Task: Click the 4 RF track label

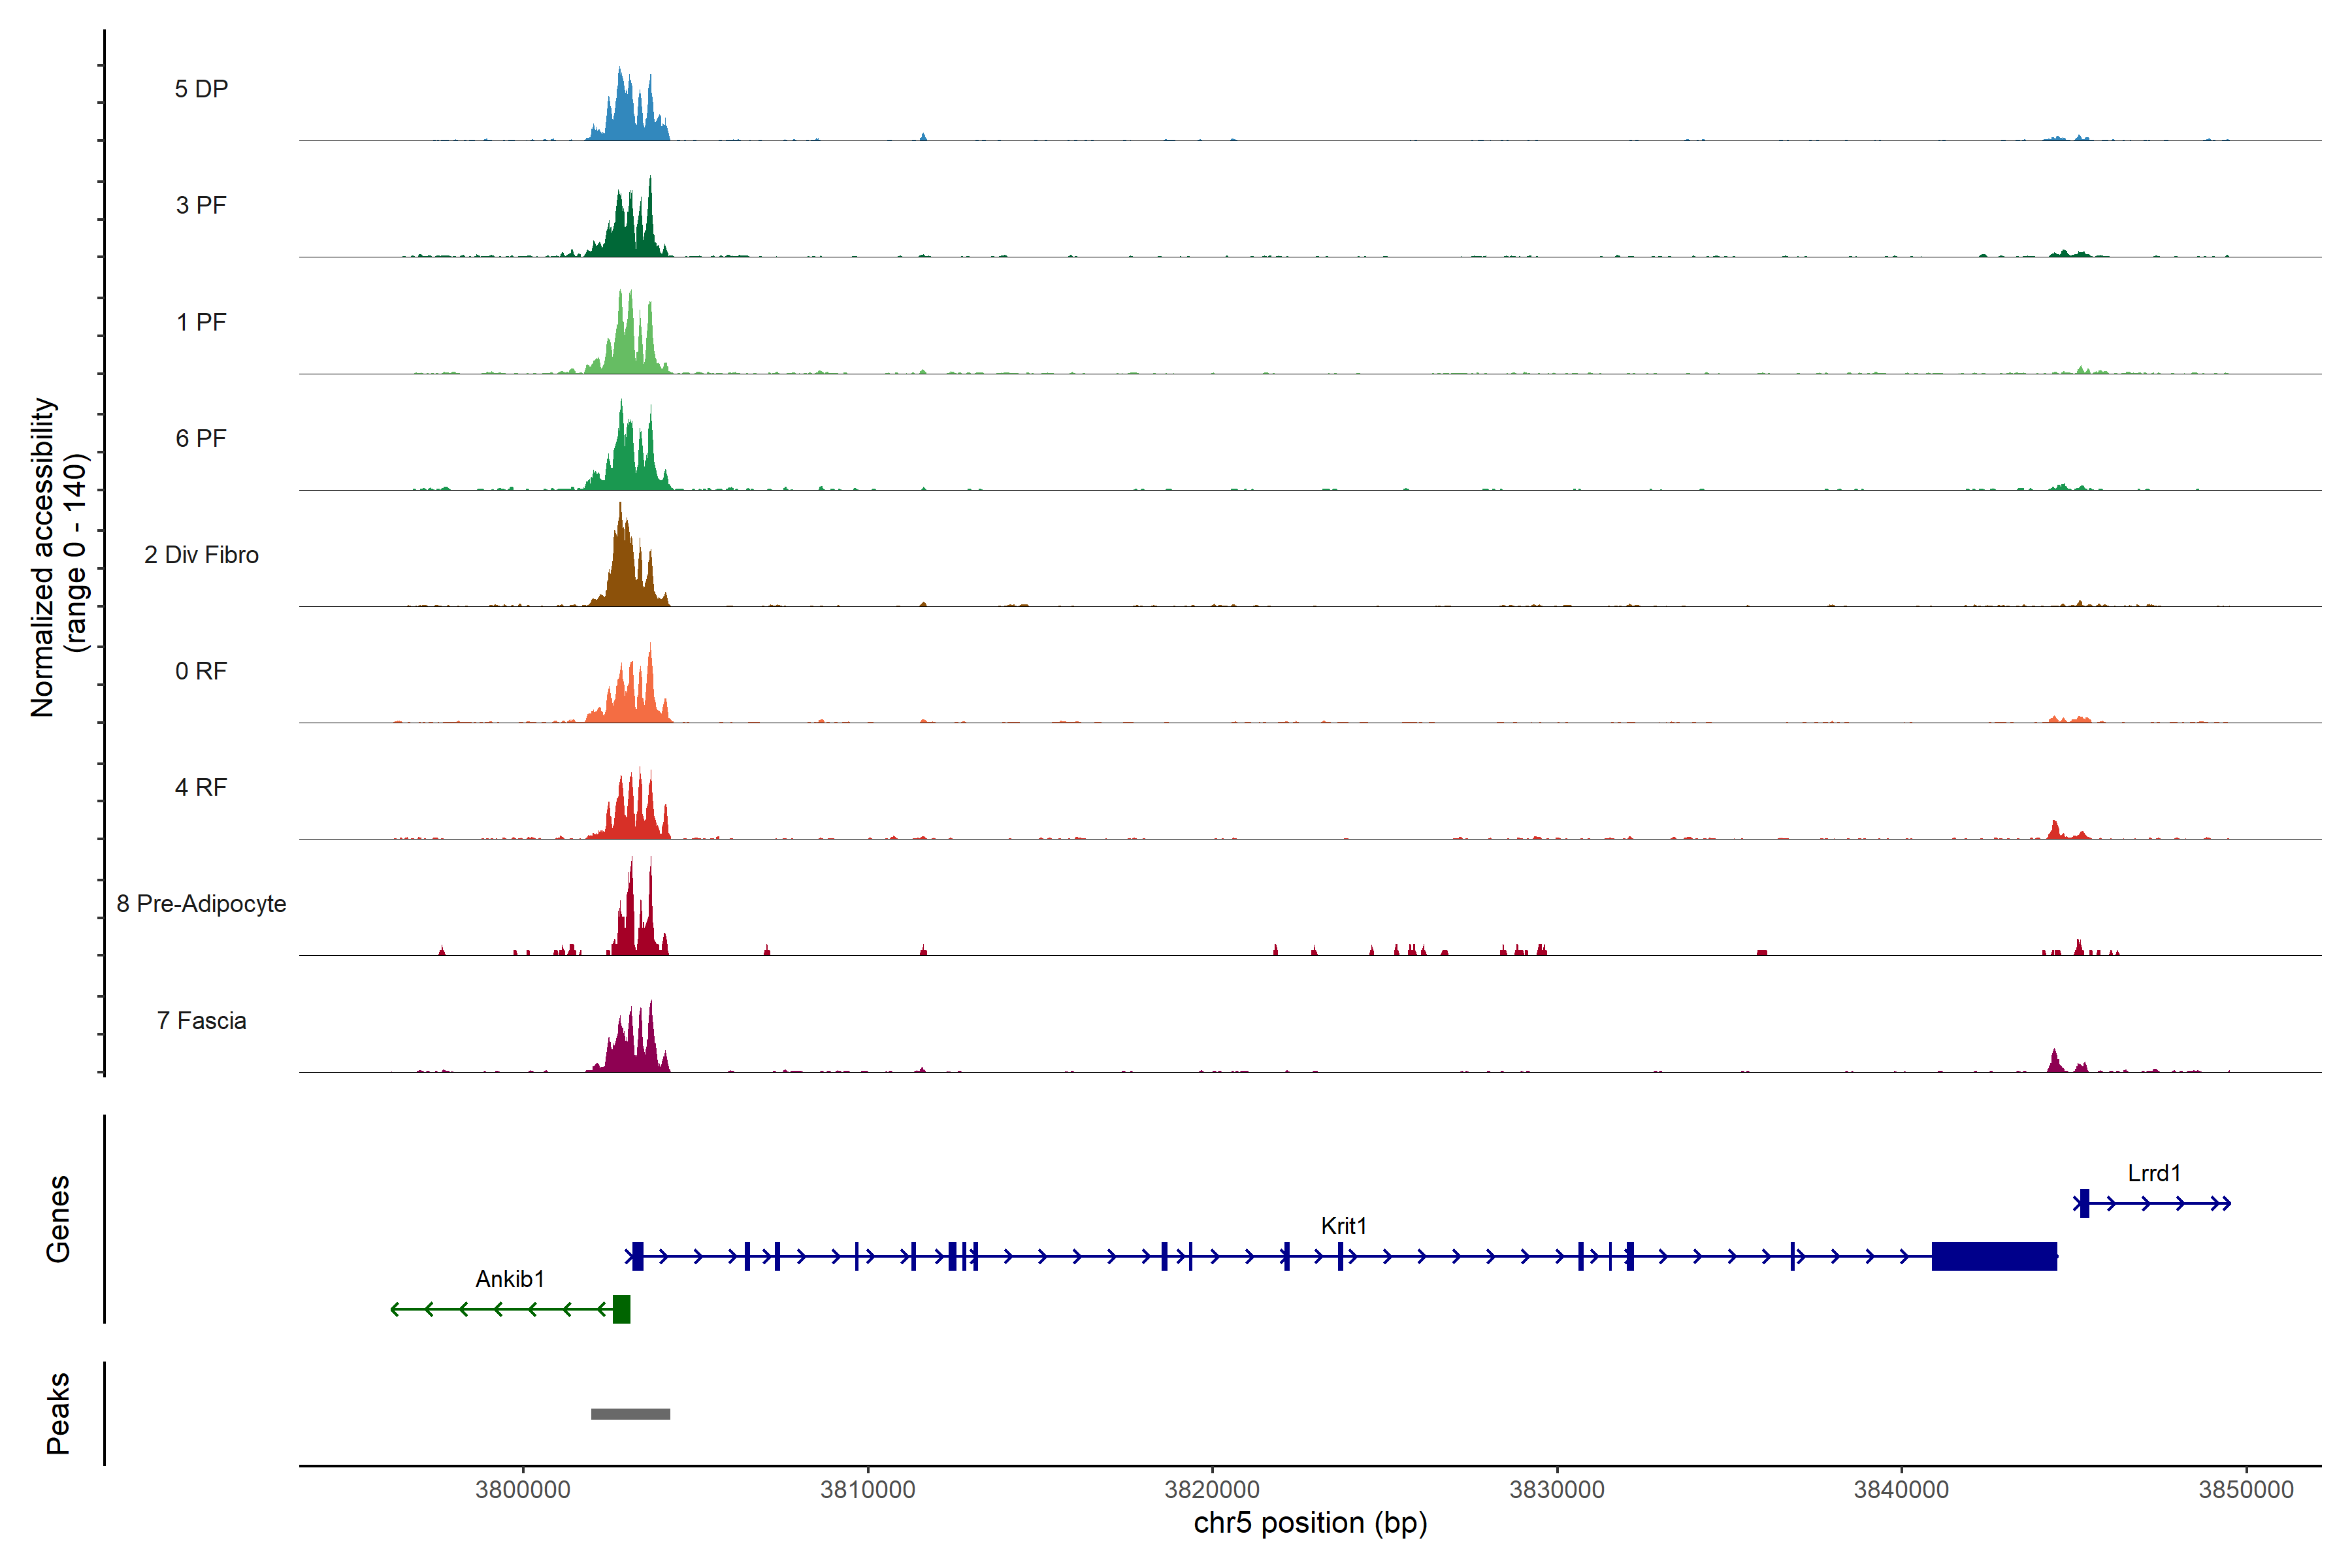Action: point(201,787)
